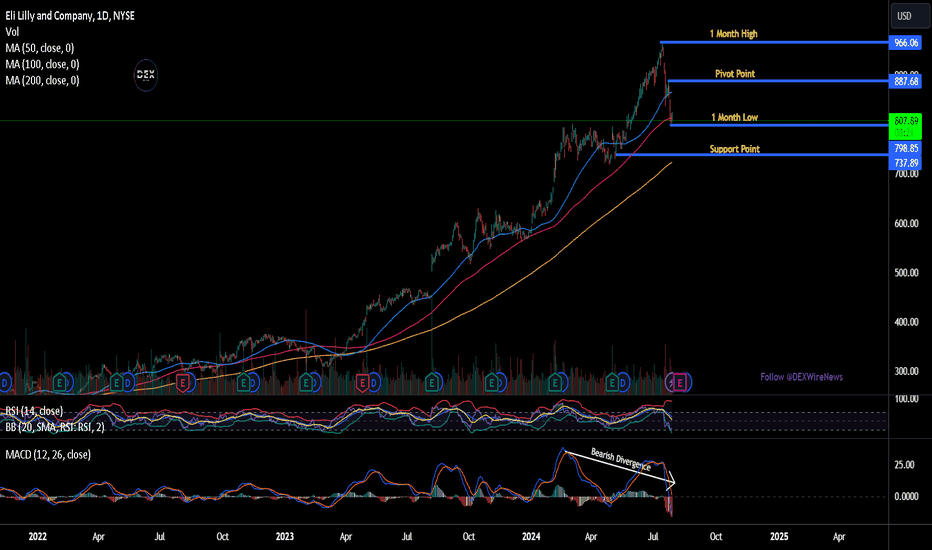Click the 400.00 price axis label

(x=906, y=322)
